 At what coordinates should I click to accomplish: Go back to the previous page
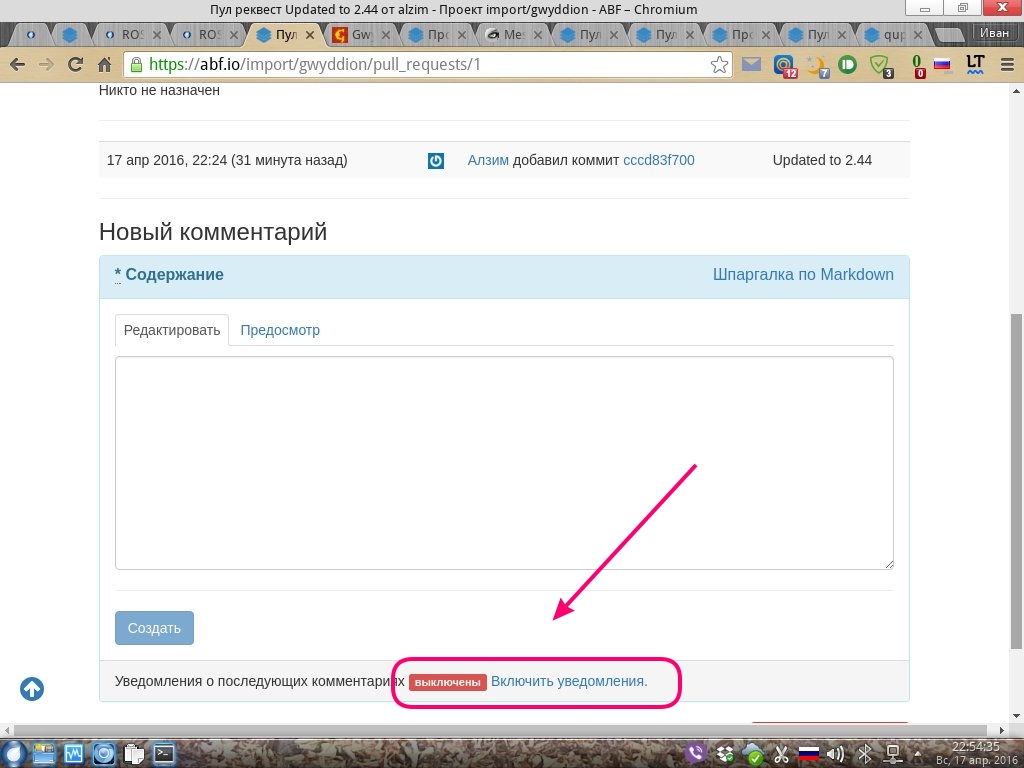(18, 65)
